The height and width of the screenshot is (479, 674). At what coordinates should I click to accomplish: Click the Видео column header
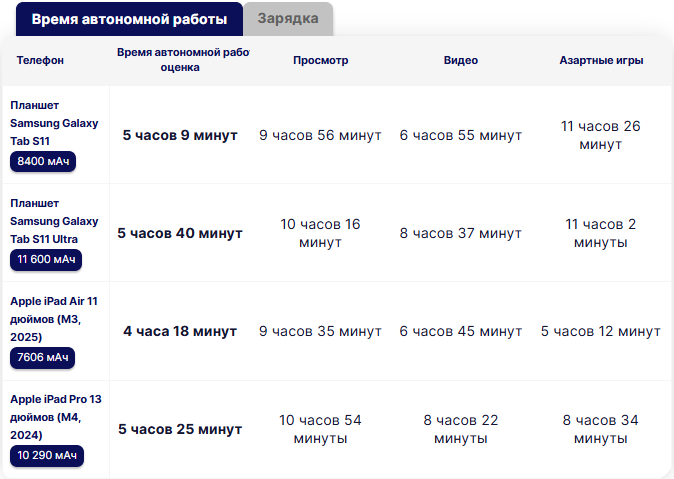460,60
